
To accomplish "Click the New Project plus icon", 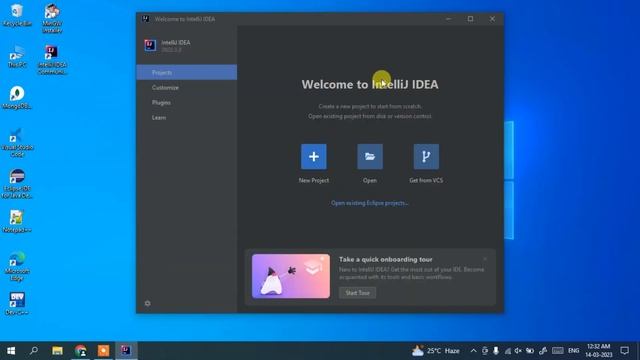I will 313,156.
